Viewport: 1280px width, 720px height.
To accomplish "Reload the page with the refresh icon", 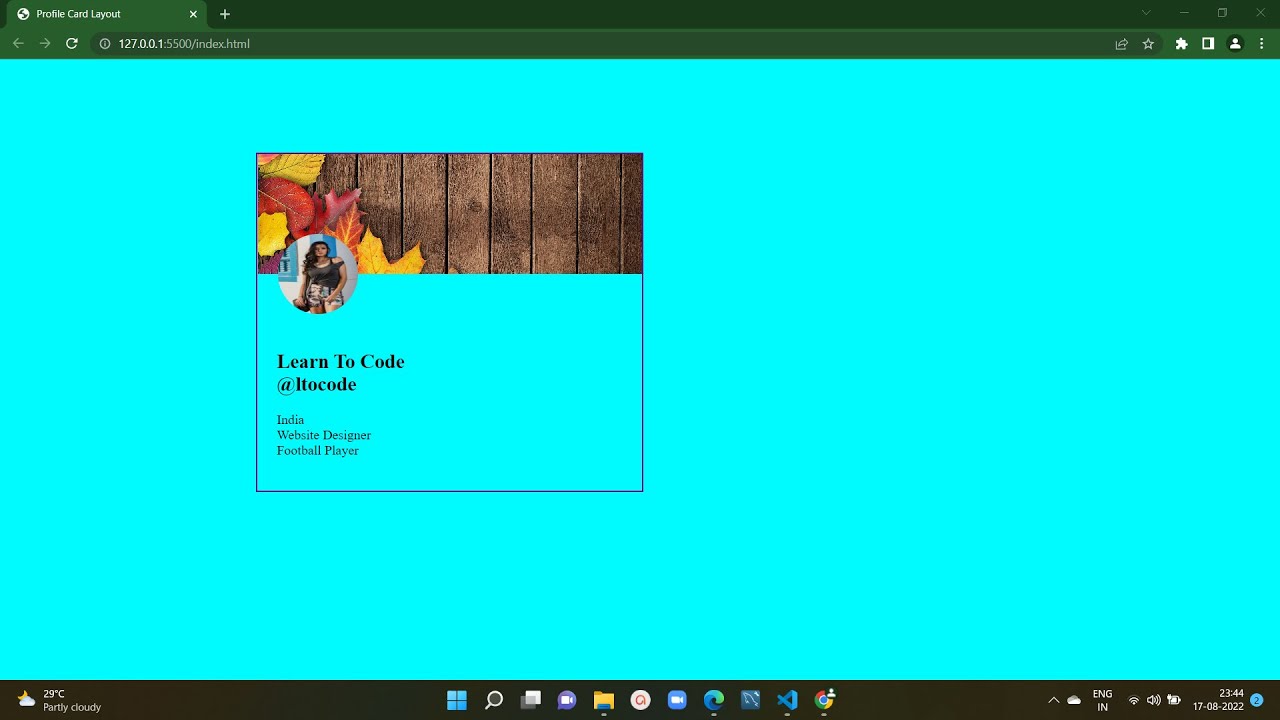I will (71, 44).
